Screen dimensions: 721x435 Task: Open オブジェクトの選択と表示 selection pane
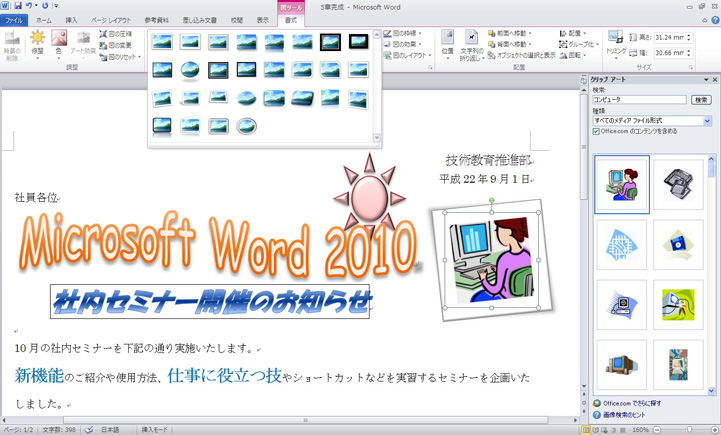pyautogui.click(x=521, y=55)
